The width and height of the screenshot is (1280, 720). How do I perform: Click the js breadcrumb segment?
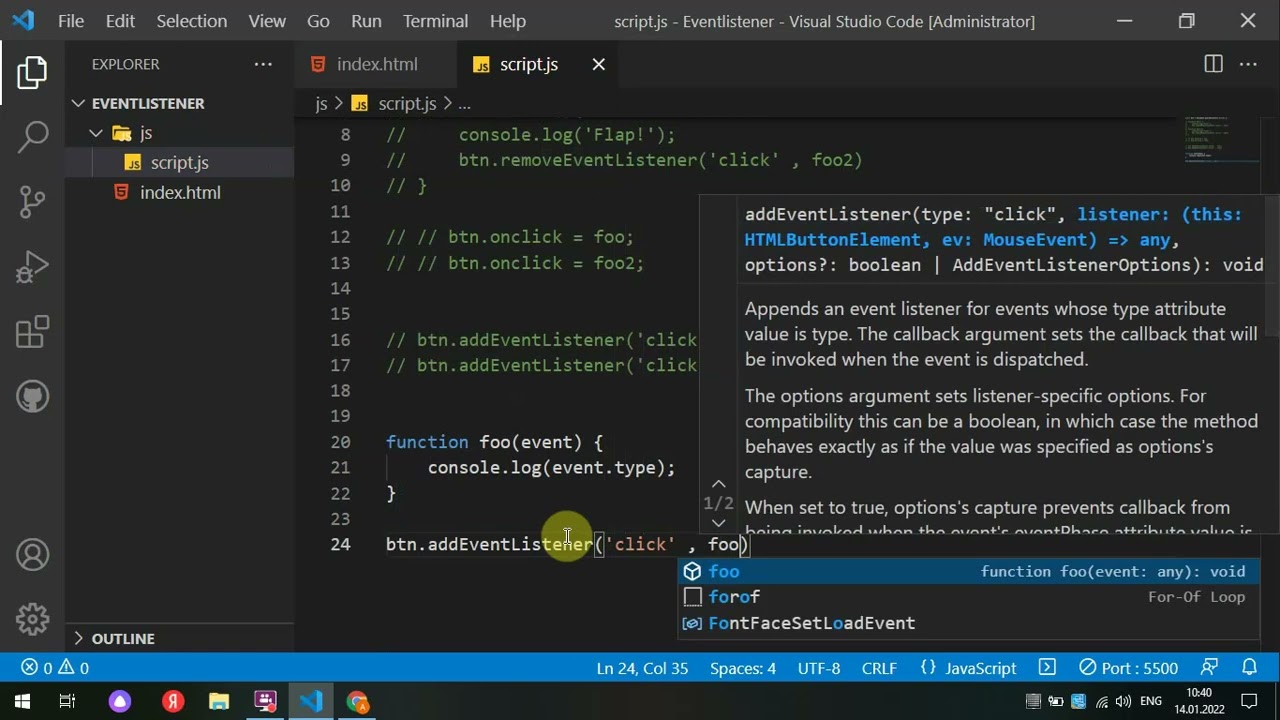[321, 103]
